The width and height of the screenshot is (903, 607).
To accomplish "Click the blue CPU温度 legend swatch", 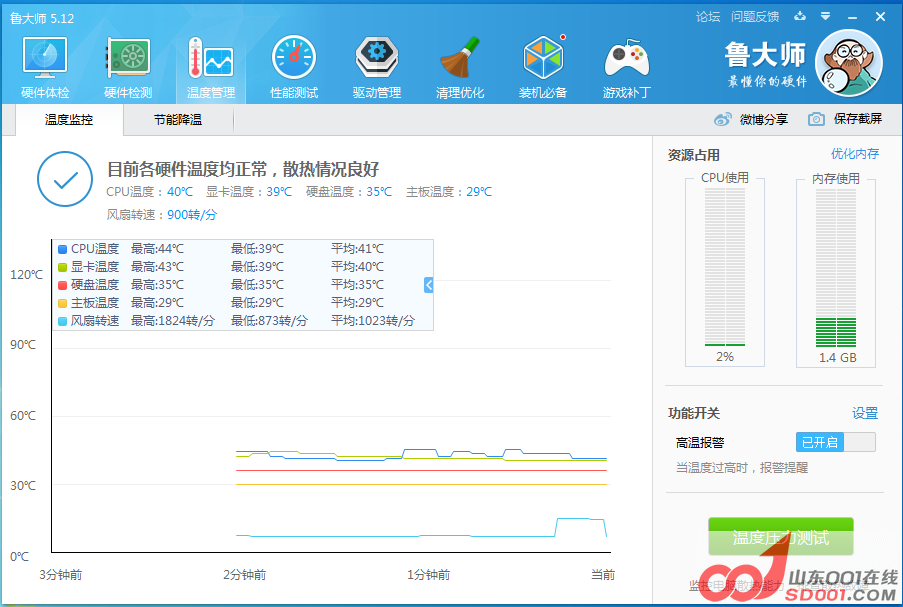I will pyautogui.click(x=63, y=249).
